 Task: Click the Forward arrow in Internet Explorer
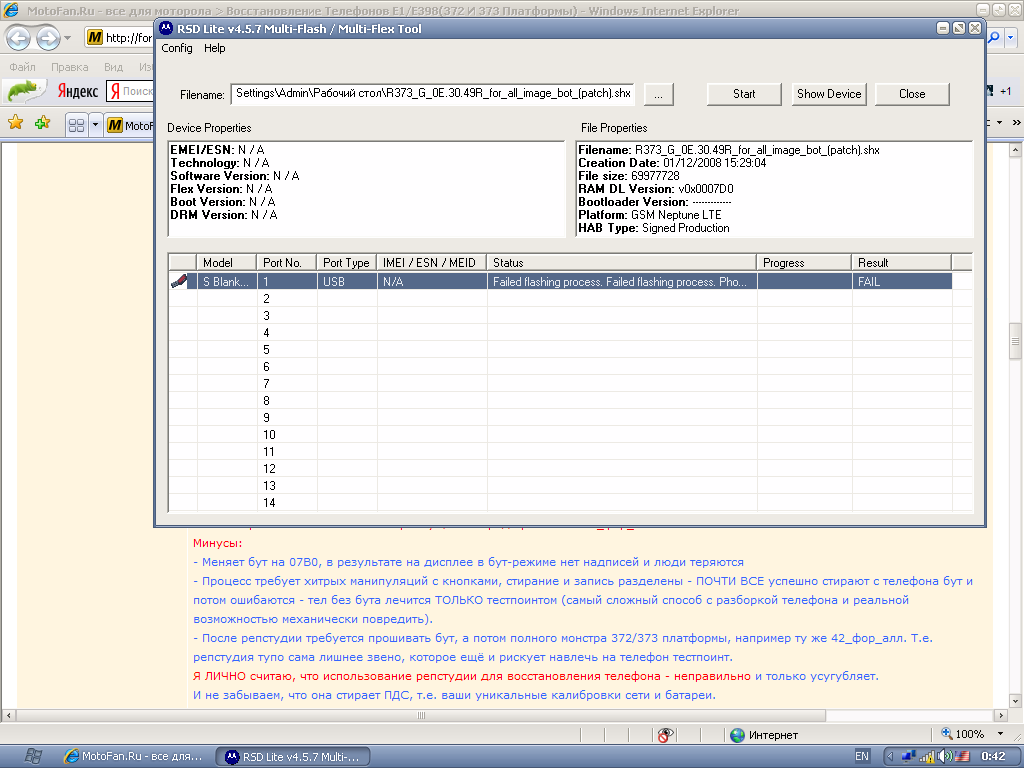point(48,38)
